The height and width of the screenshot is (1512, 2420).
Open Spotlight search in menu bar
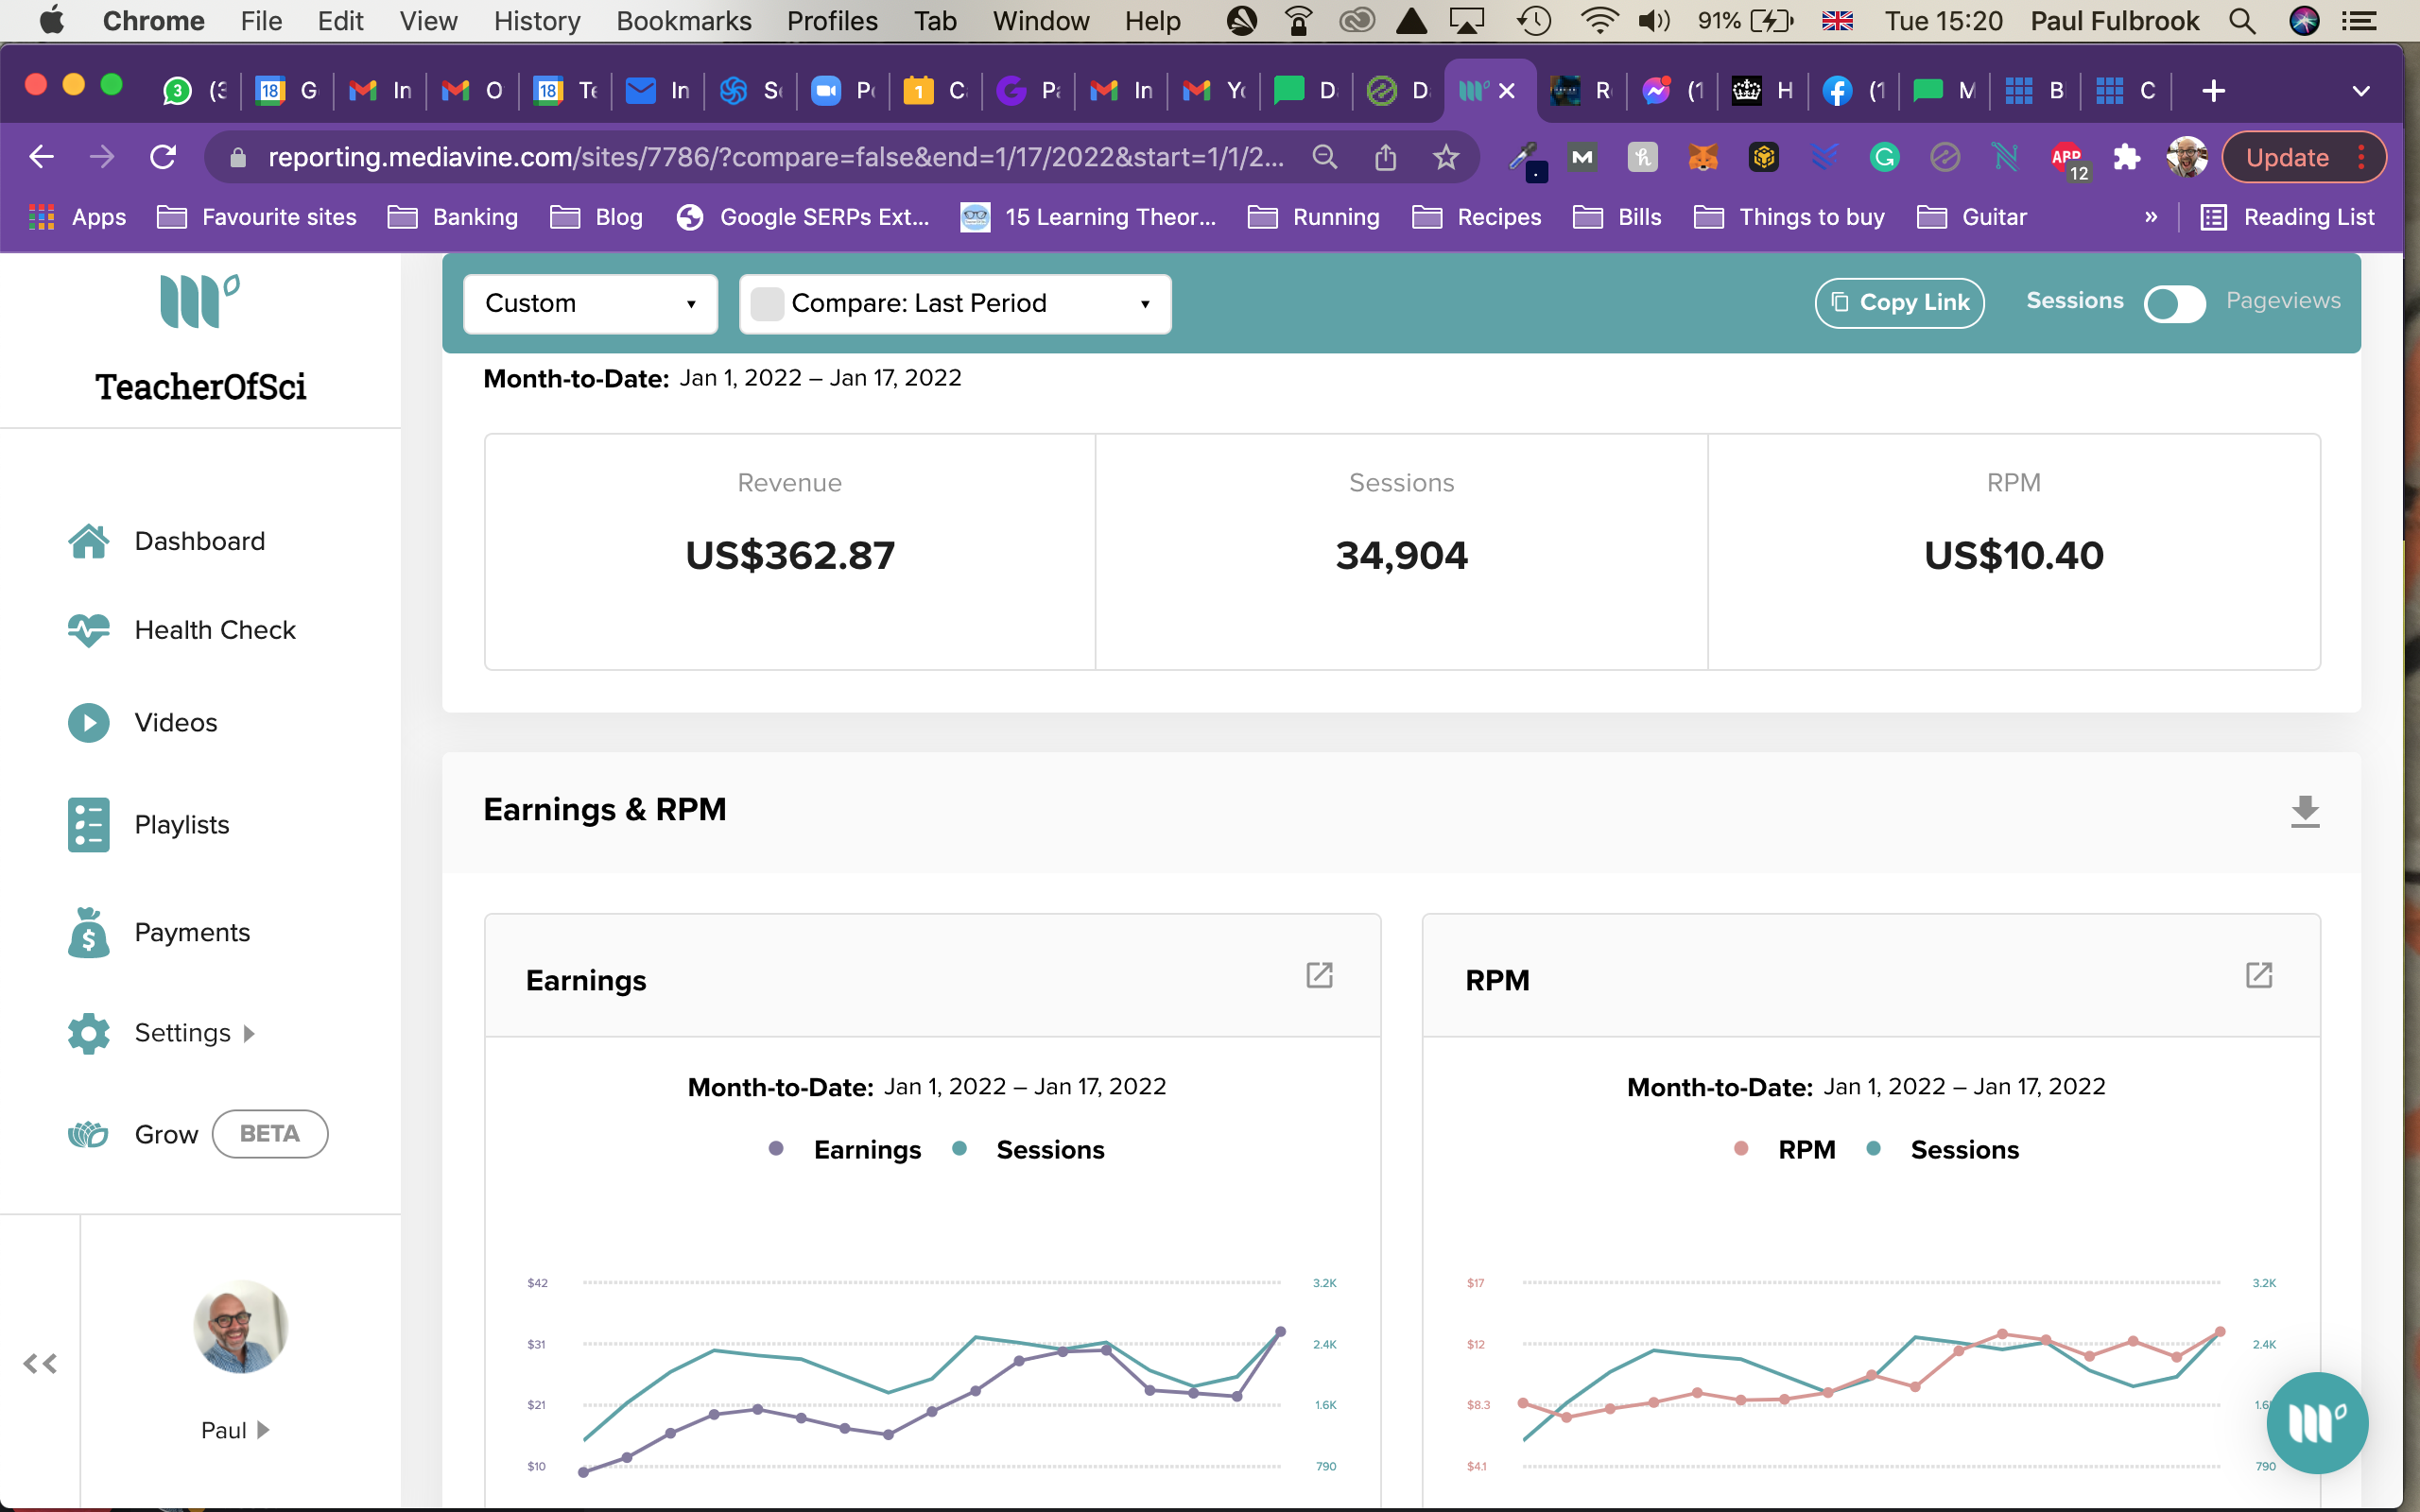pyautogui.click(x=2242, y=21)
